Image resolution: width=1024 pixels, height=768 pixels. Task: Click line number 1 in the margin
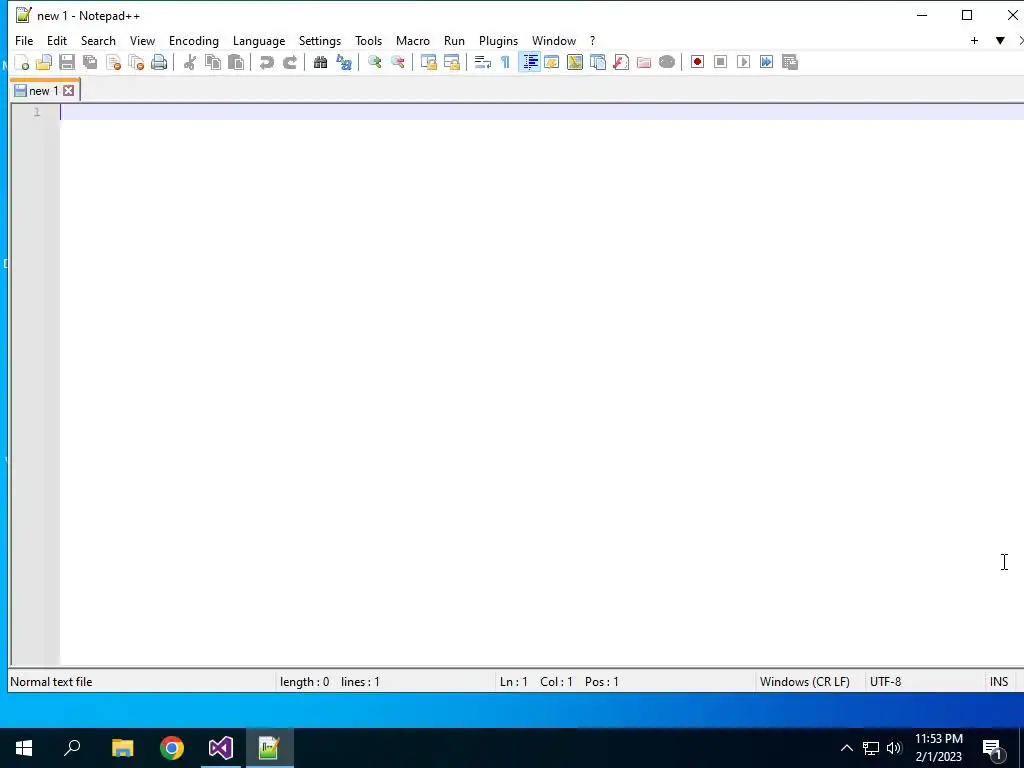coord(37,112)
